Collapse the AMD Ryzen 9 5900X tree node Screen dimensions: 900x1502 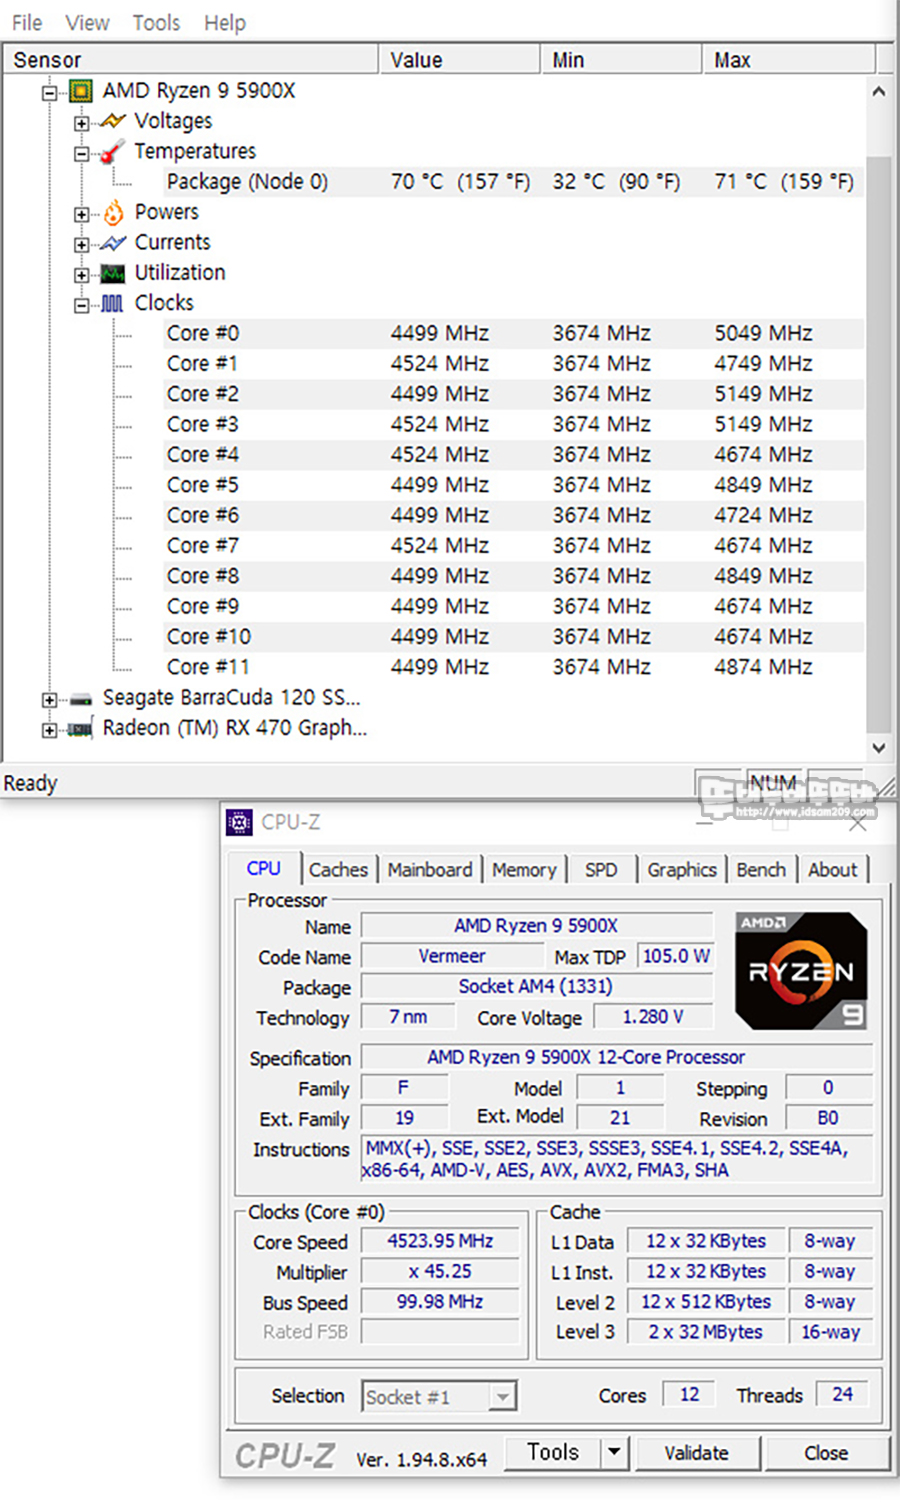click(49, 92)
